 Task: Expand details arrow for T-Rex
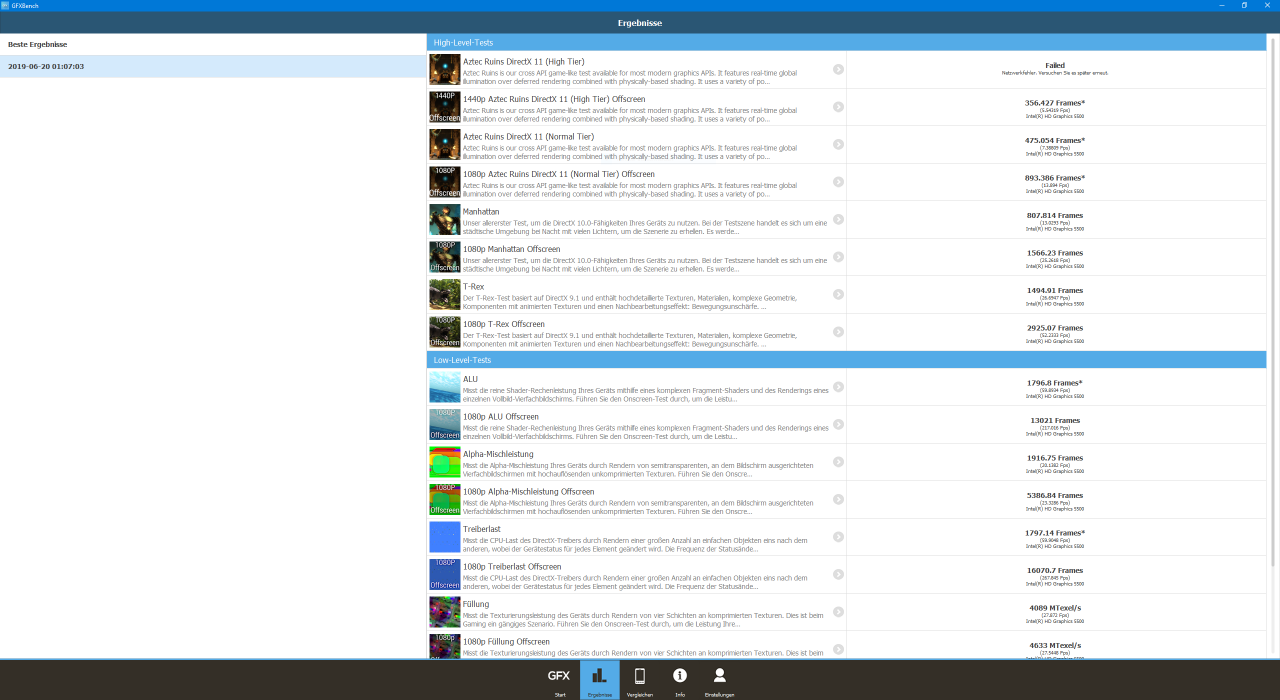tap(838, 294)
